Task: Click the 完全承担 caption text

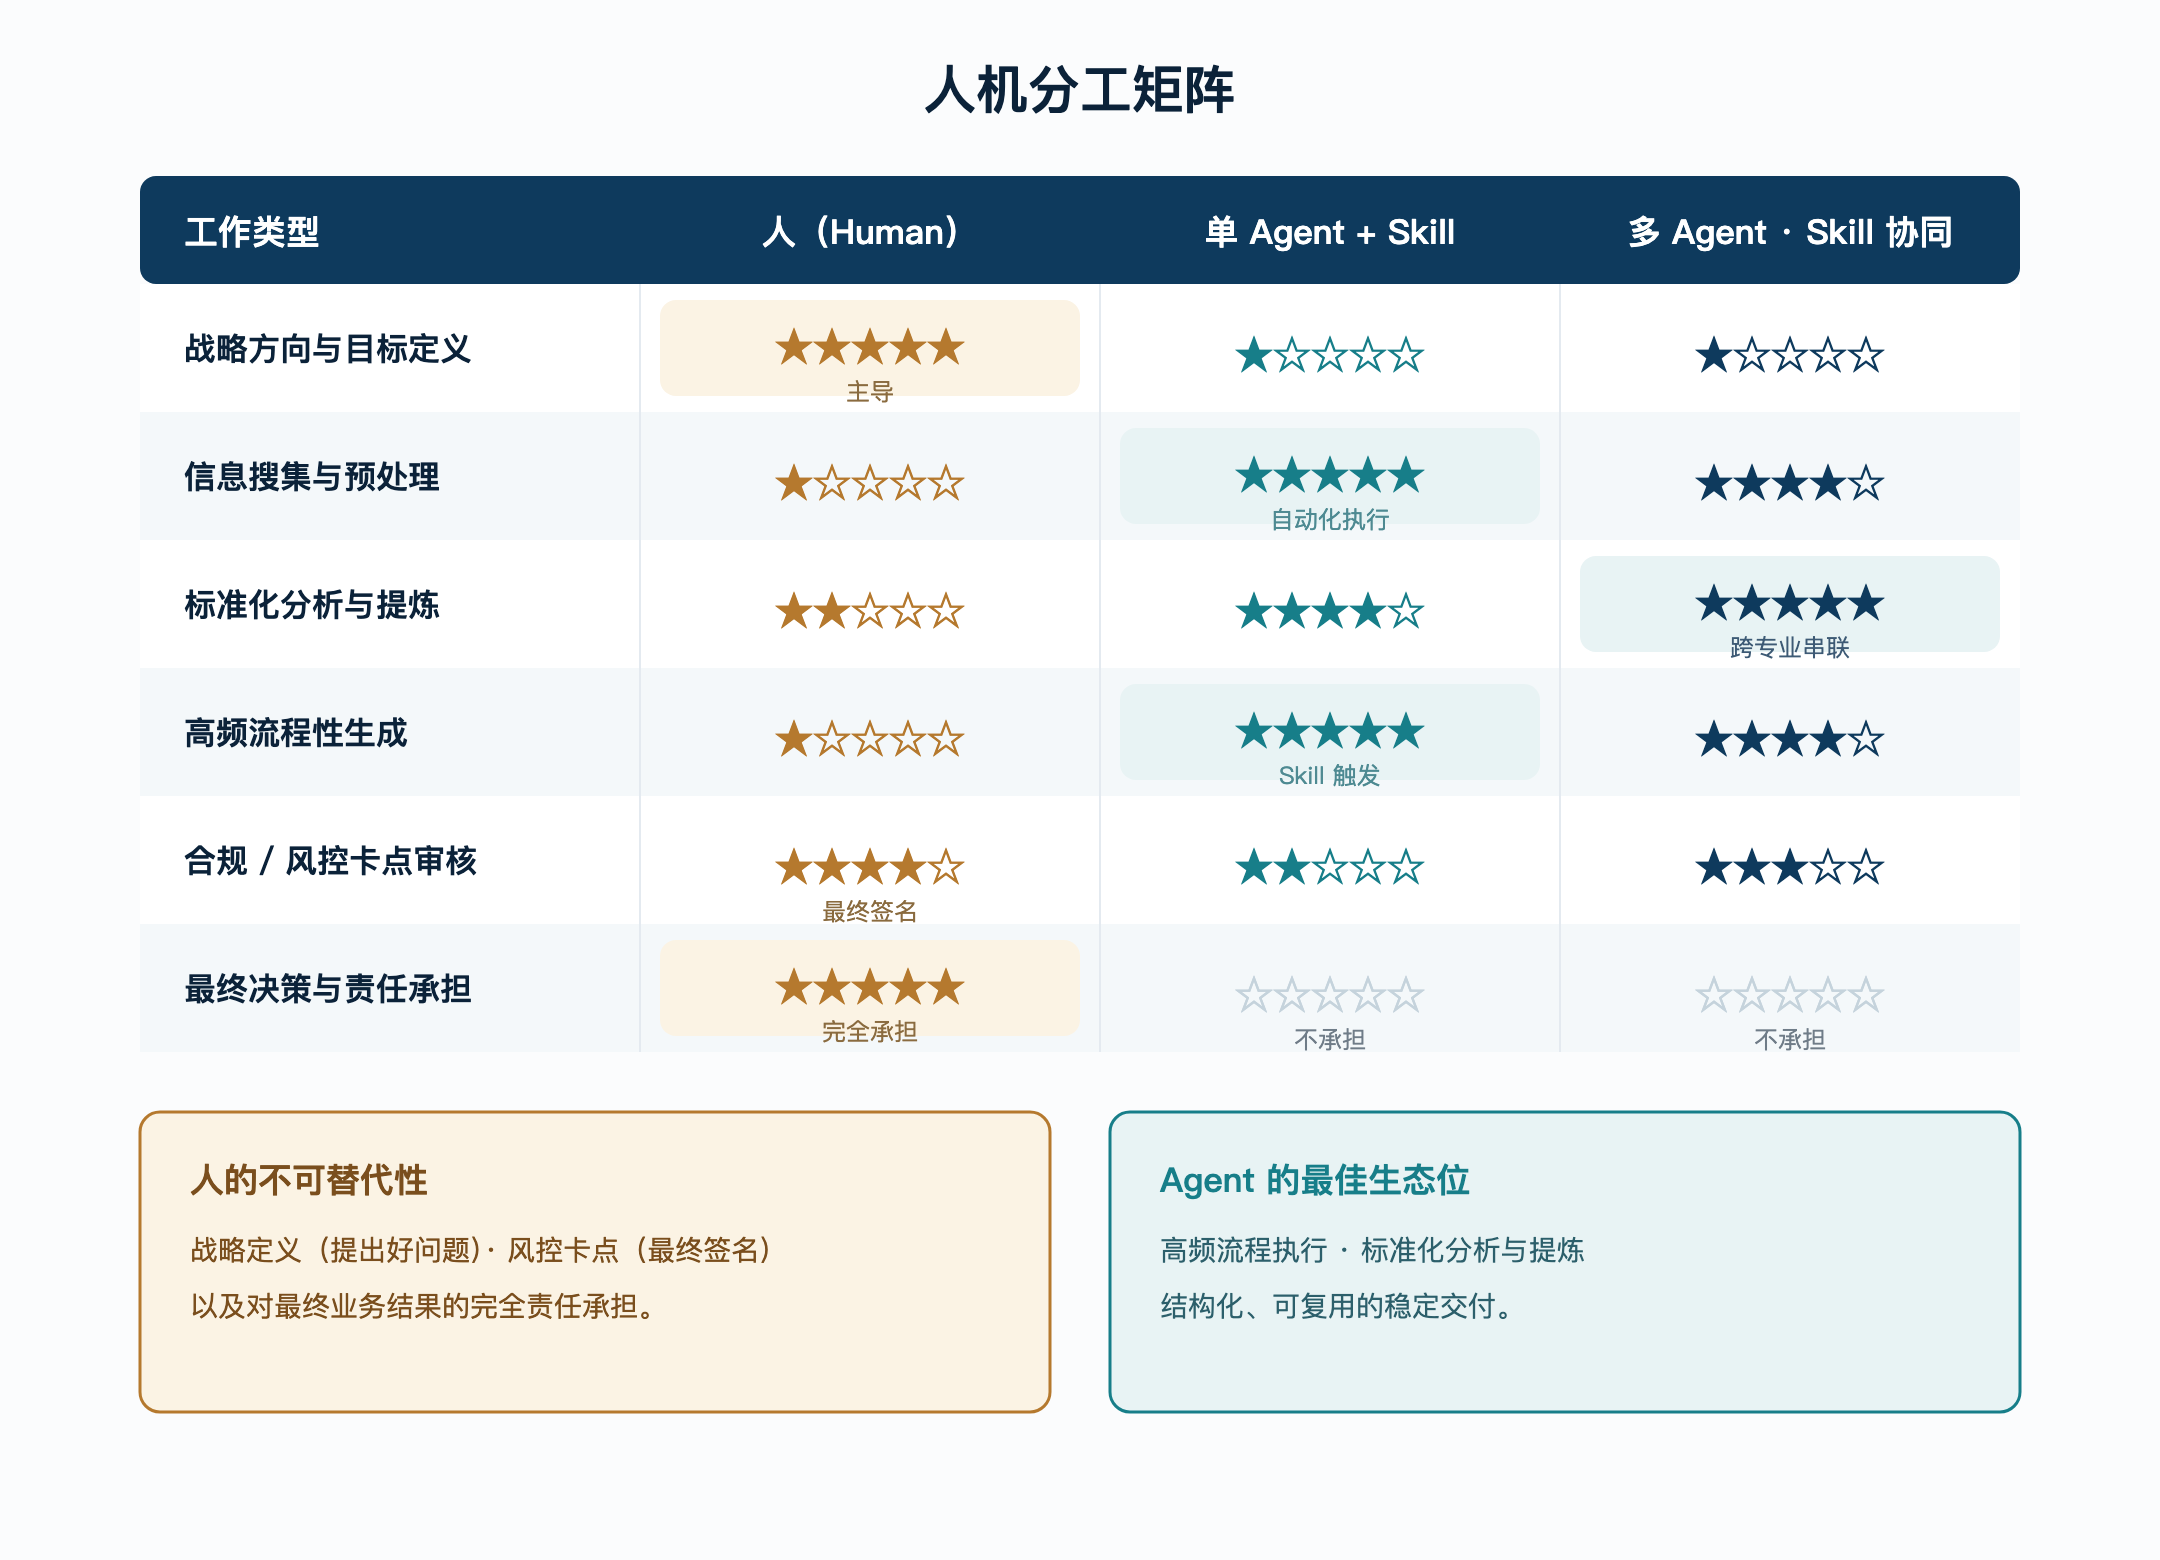Action: coord(869,1032)
